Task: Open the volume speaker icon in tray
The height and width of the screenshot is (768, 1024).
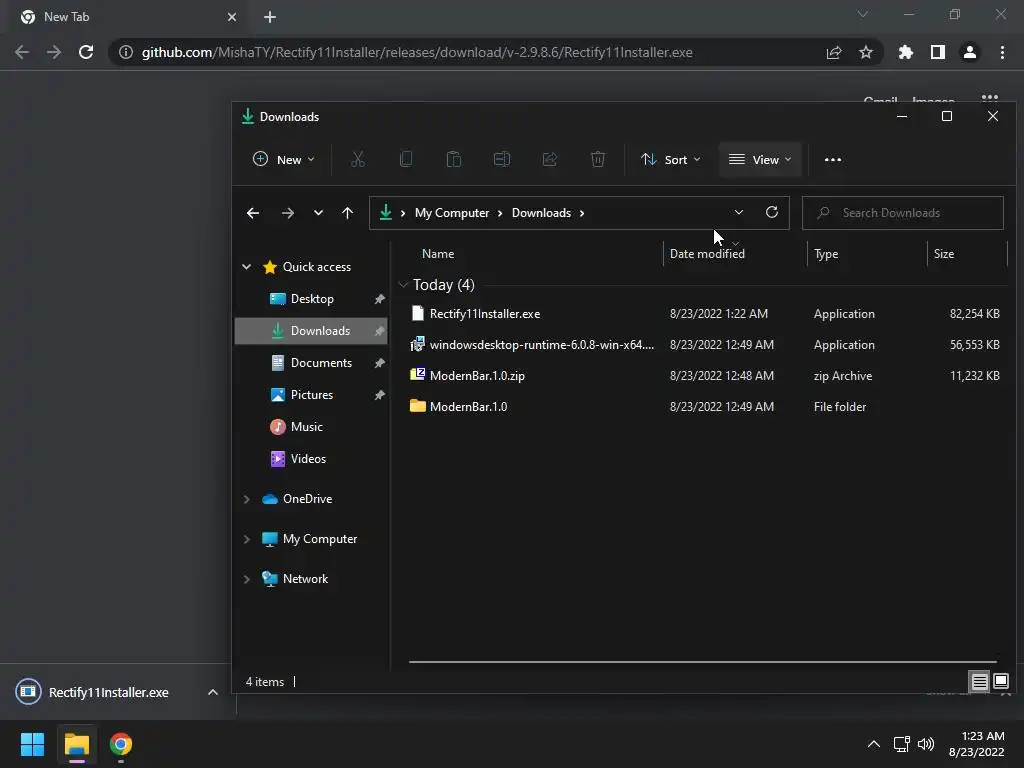Action: (926, 744)
